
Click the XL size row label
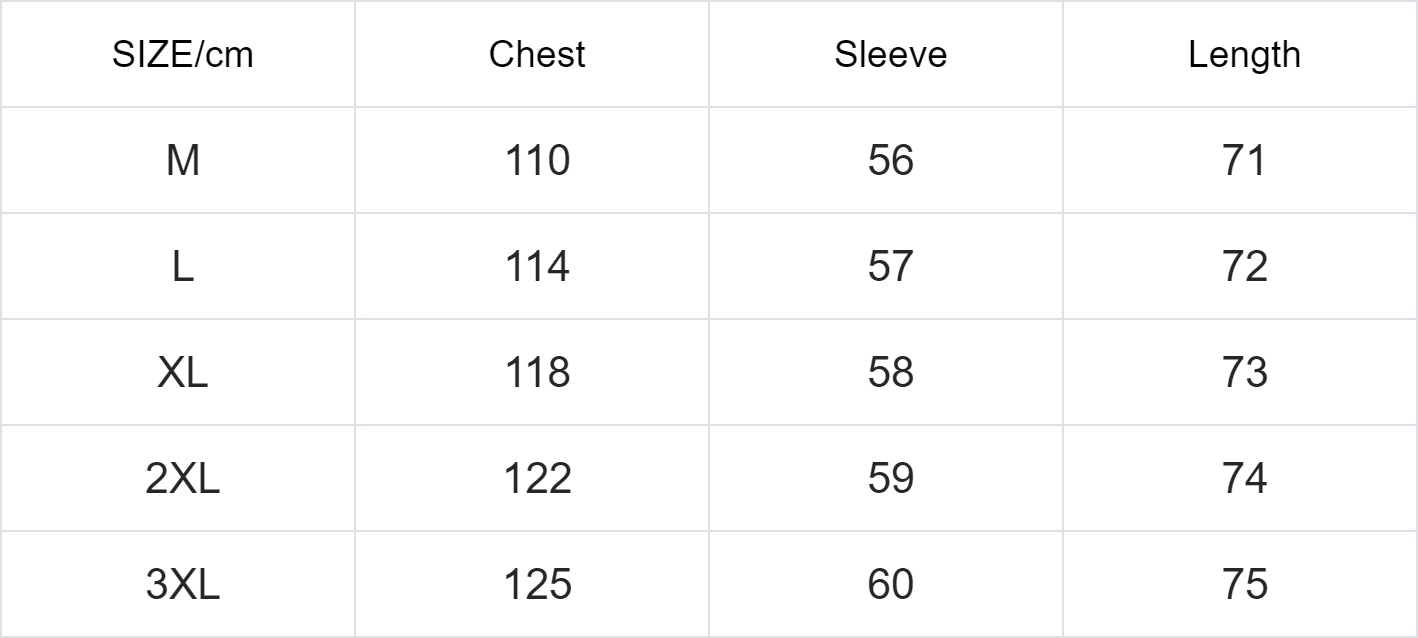tap(182, 372)
